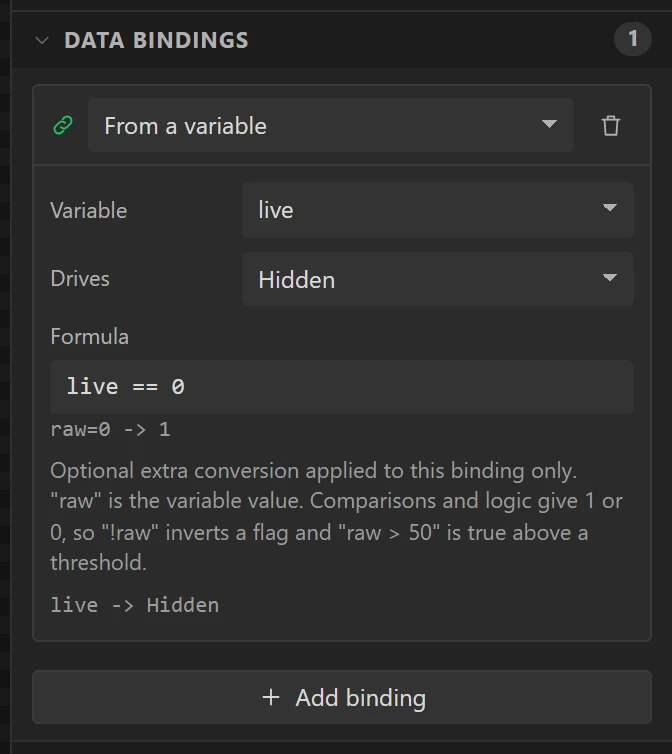Delete the binding with the trash icon
The image size is (672, 754).
[x=610, y=126]
